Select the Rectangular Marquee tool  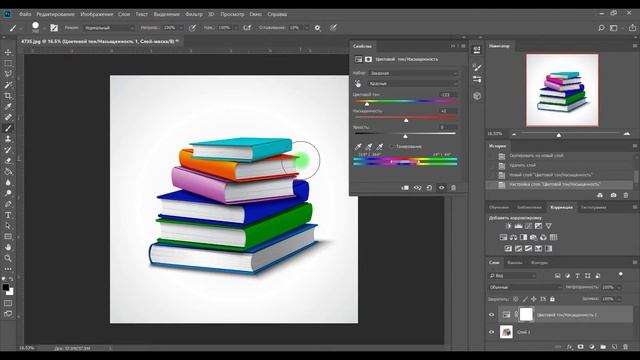pos(8,63)
